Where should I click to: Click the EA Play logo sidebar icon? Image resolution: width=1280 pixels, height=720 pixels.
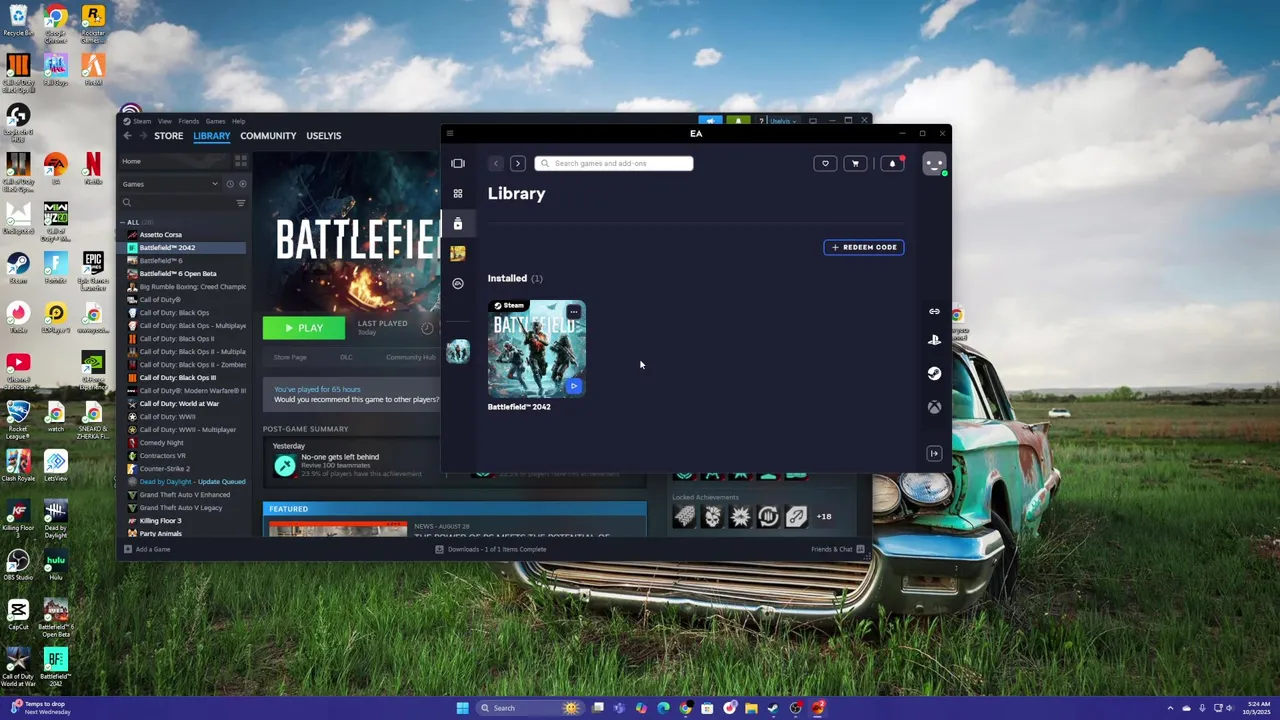(458, 283)
